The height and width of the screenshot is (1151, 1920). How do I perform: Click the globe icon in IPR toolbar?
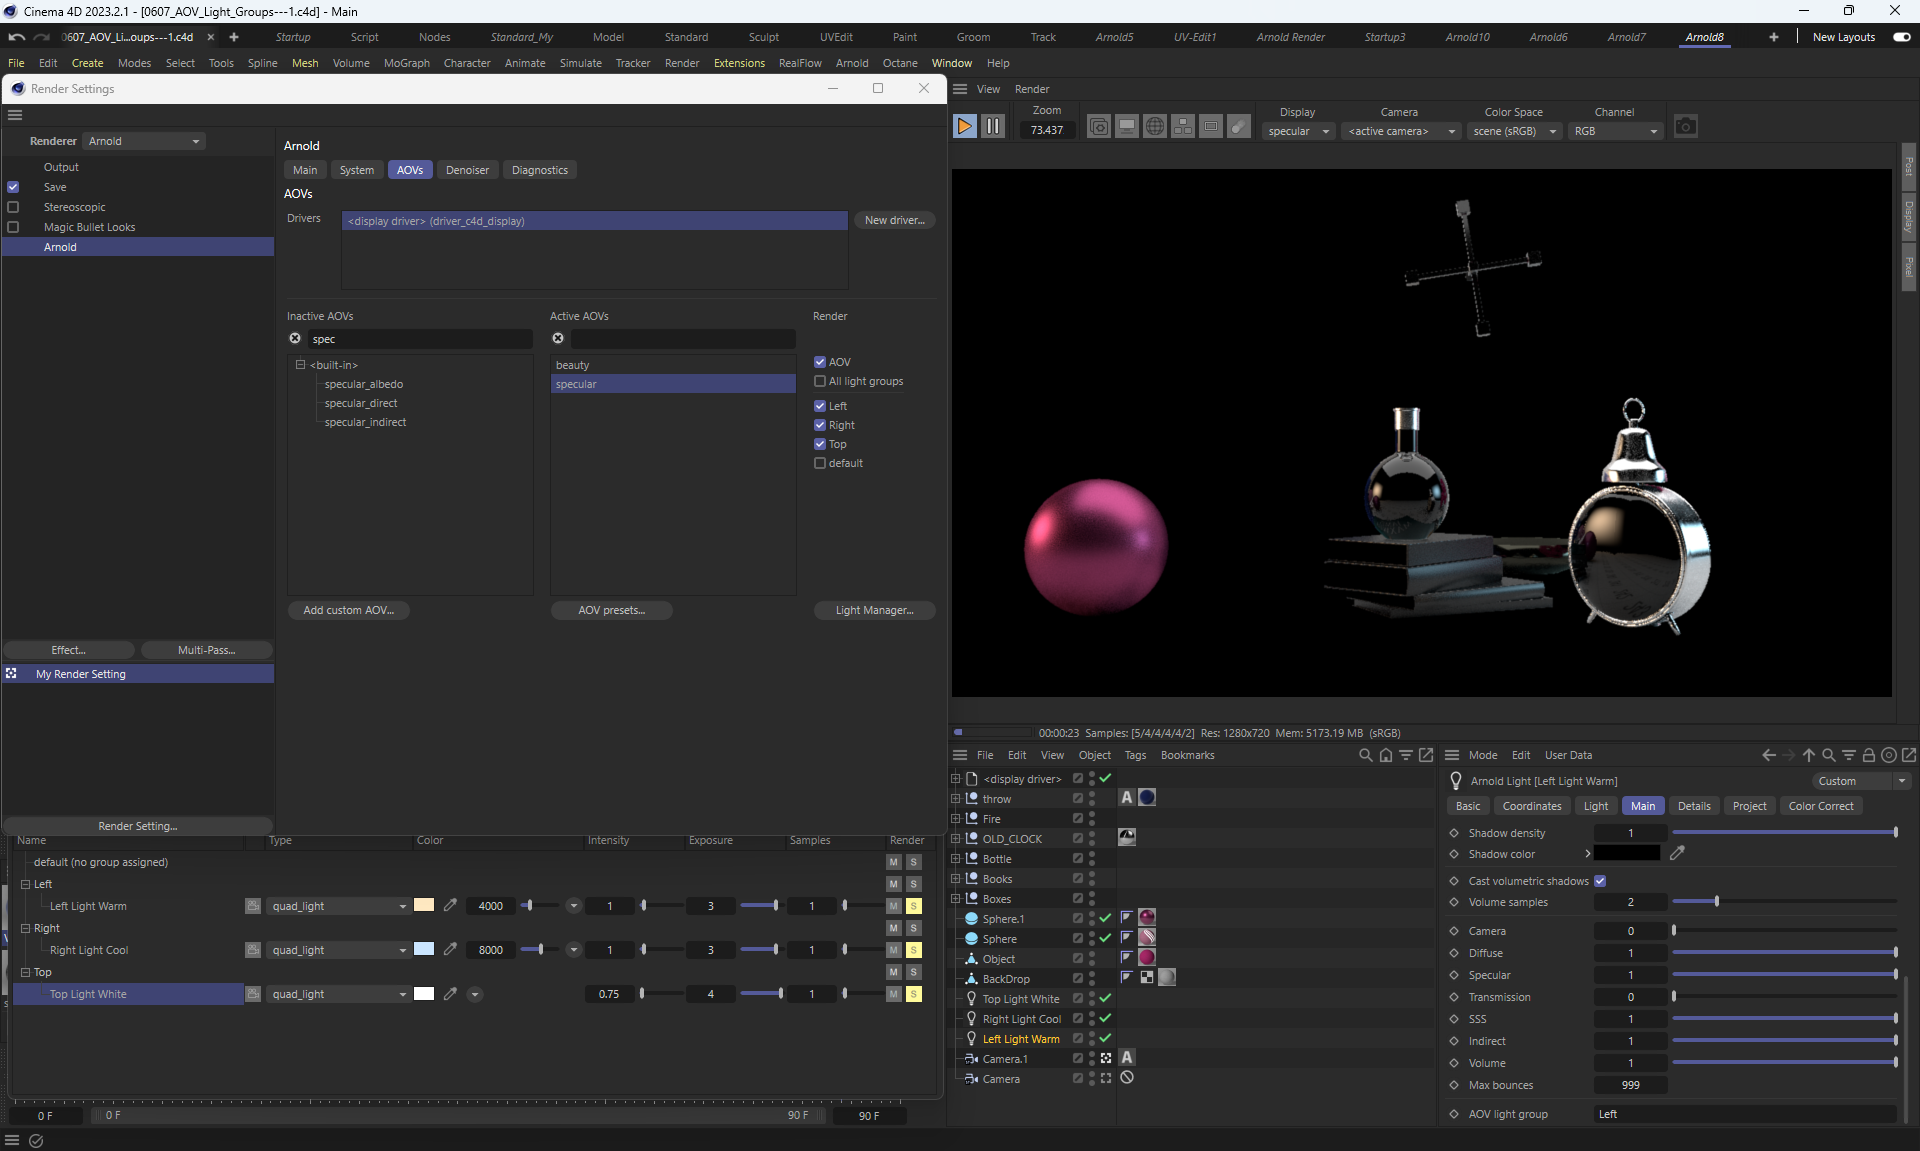tap(1154, 127)
